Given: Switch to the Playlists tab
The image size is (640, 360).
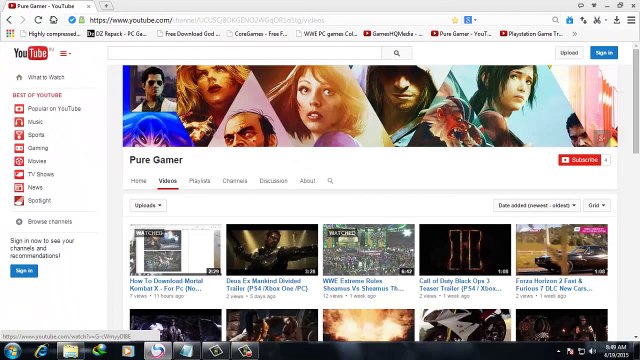Looking at the screenshot, I should point(200,181).
